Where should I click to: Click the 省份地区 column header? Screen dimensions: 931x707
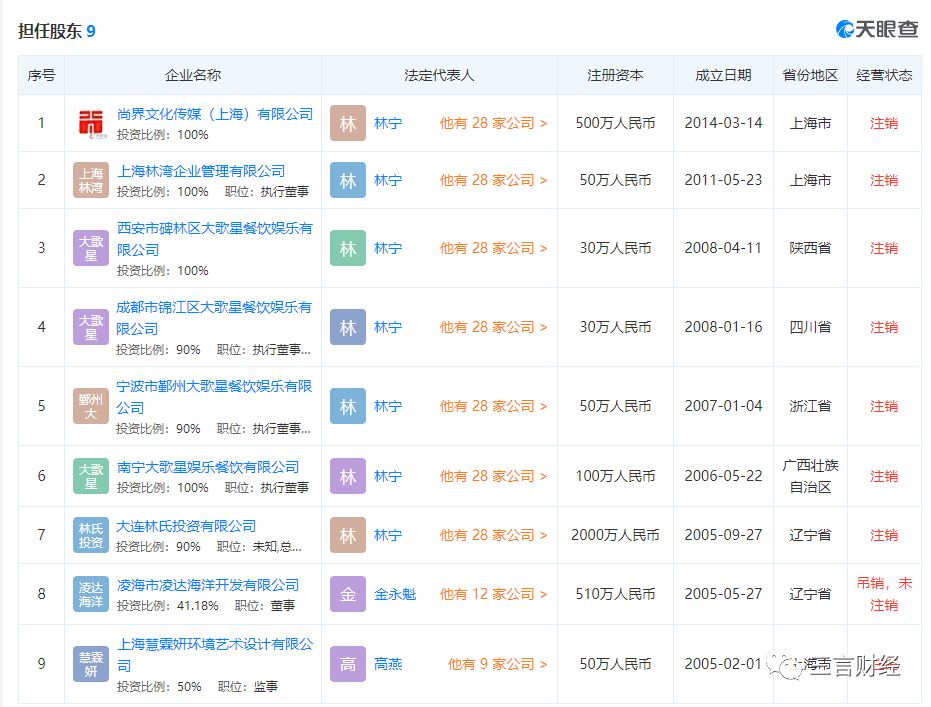click(x=810, y=75)
